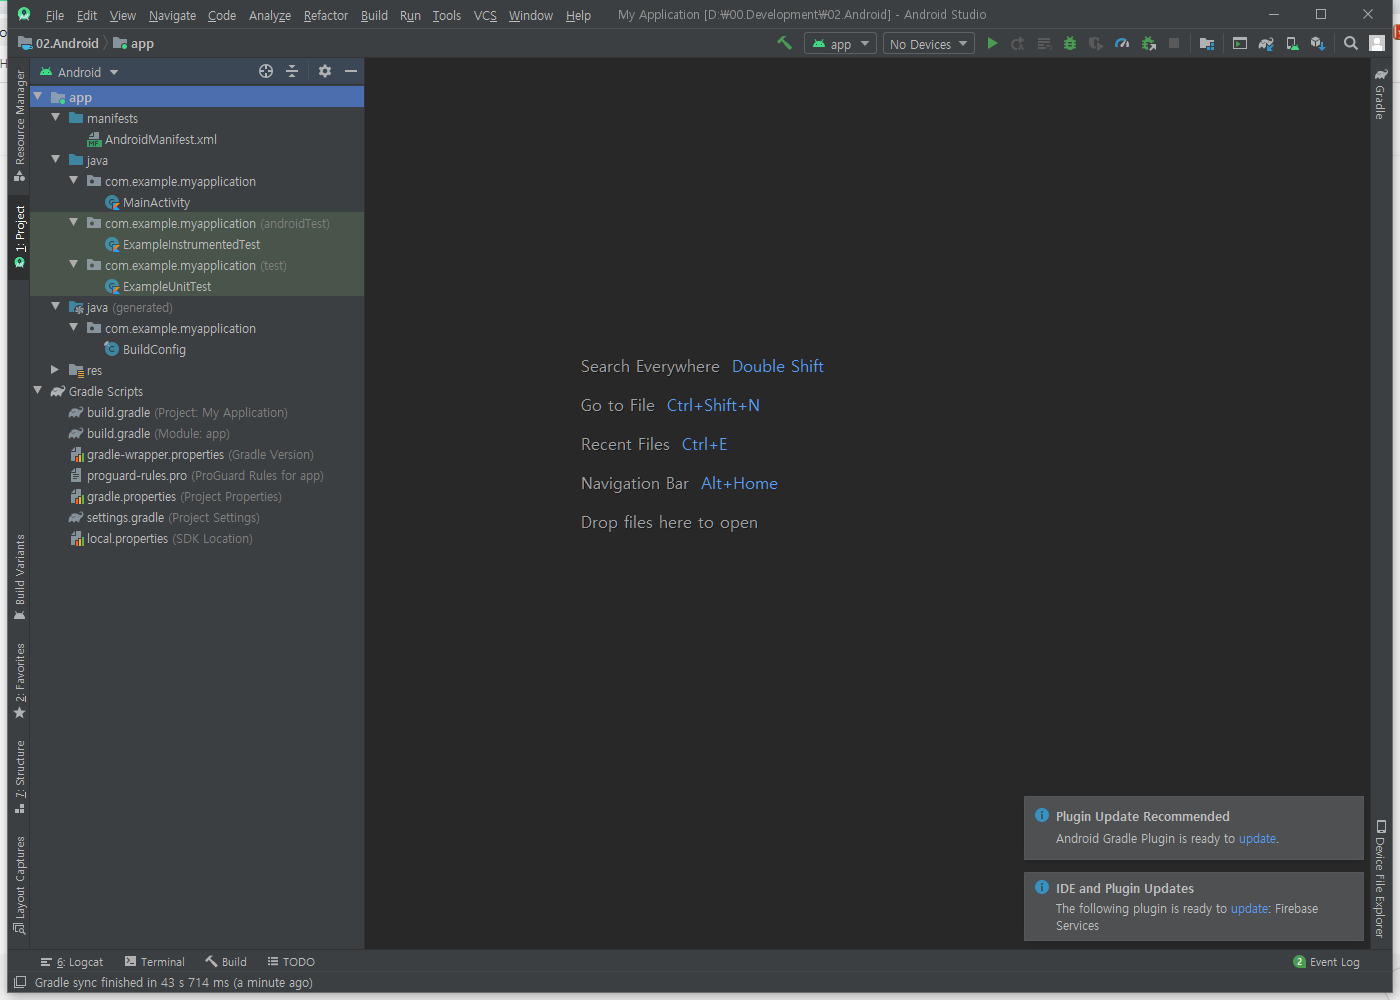This screenshot has height=1000, width=1400.
Task: Click Attach Debugger to Android Process icon
Action: pyautogui.click(x=1148, y=43)
